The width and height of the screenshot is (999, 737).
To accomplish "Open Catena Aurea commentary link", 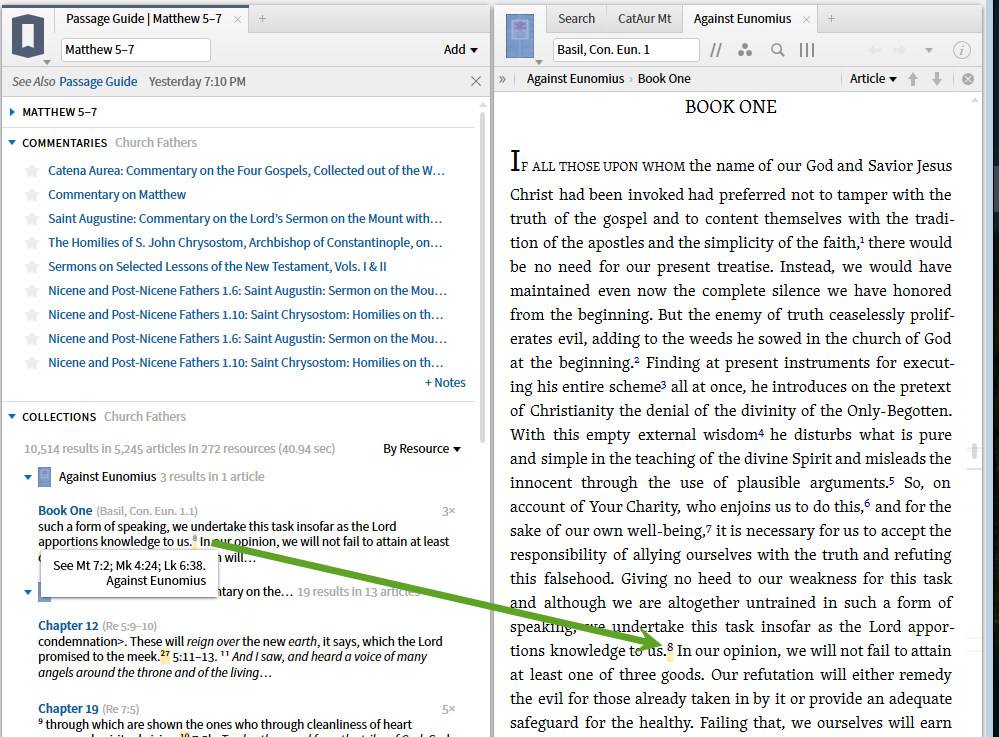I will click(x=247, y=171).
